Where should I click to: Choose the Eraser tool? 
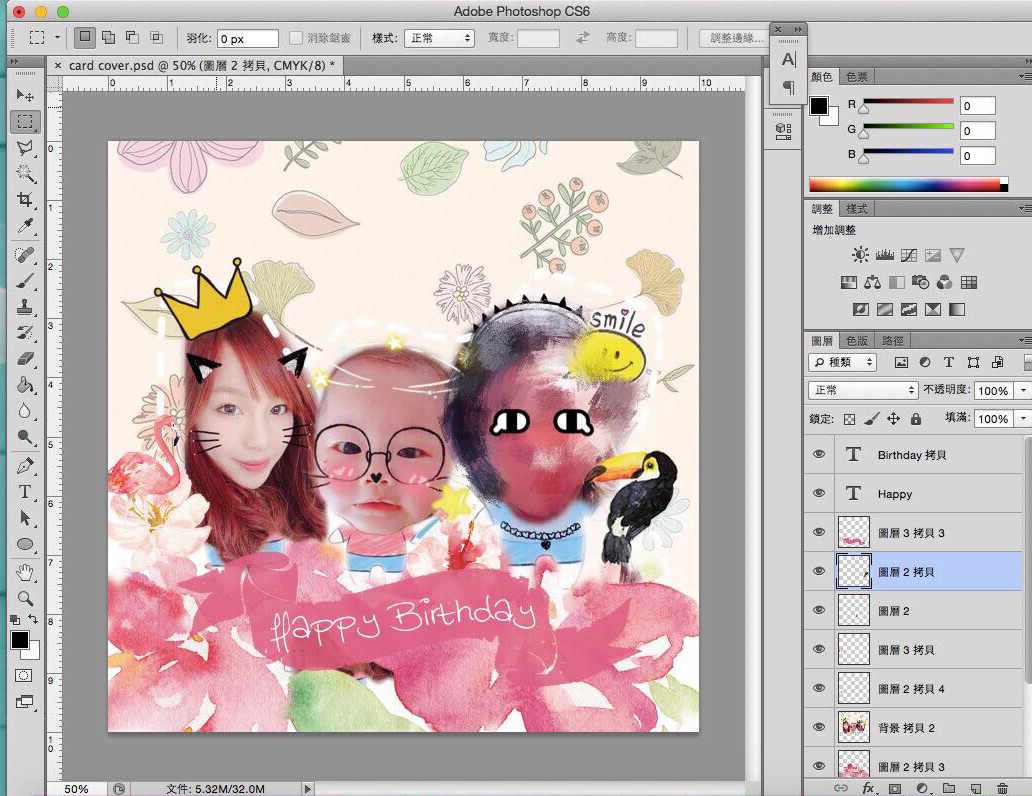(x=25, y=358)
